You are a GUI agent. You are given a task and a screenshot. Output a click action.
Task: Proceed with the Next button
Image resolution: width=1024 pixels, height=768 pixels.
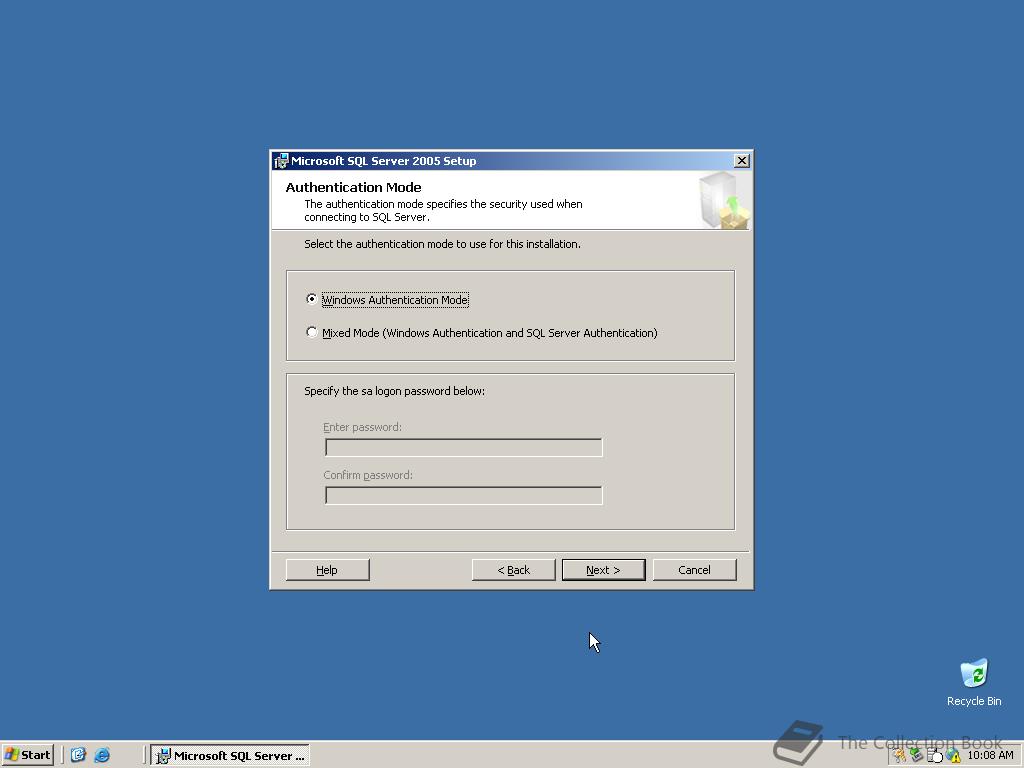point(603,569)
